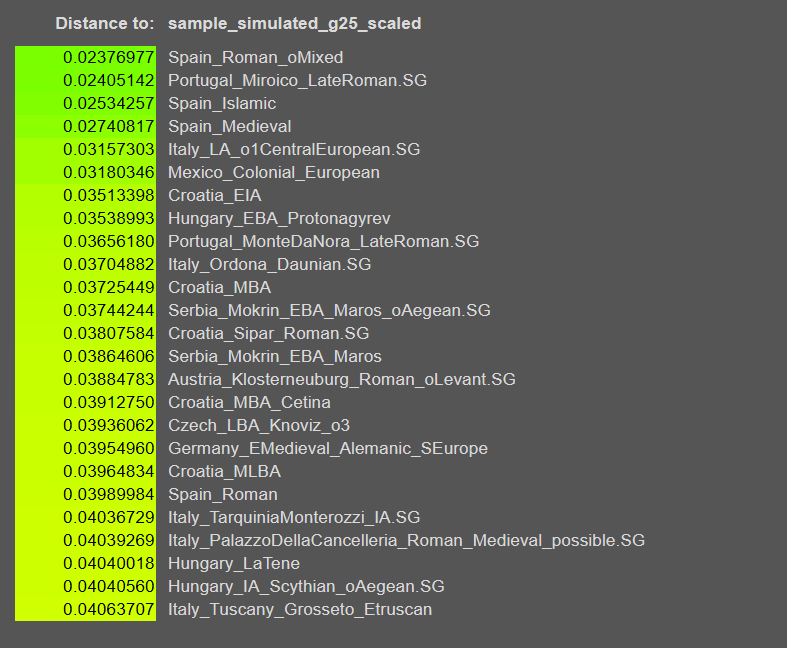Select Hungary_EBA_Protonagyrev population

279,219
